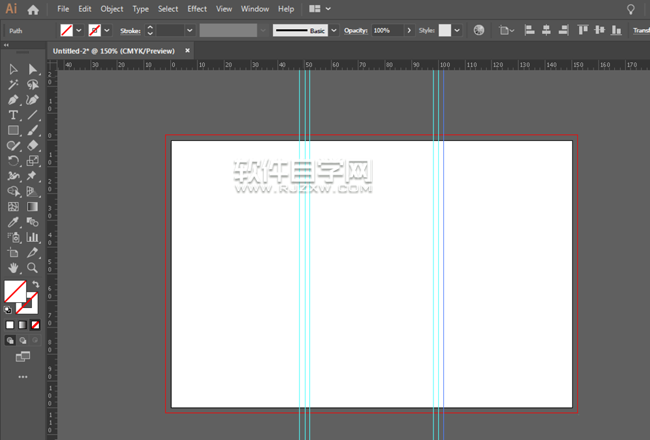Select the Rectangle tool
650x440 pixels.
[x=14, y=131]
